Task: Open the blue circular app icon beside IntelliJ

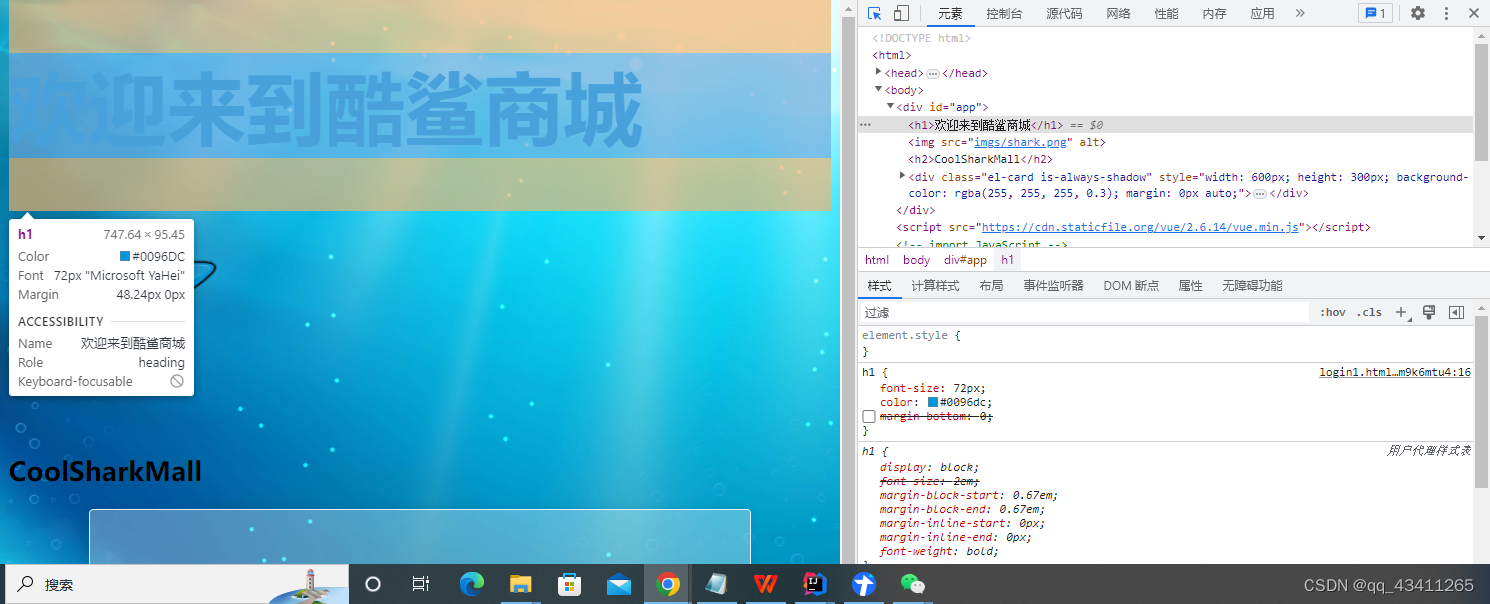Action: coord(864,584)
